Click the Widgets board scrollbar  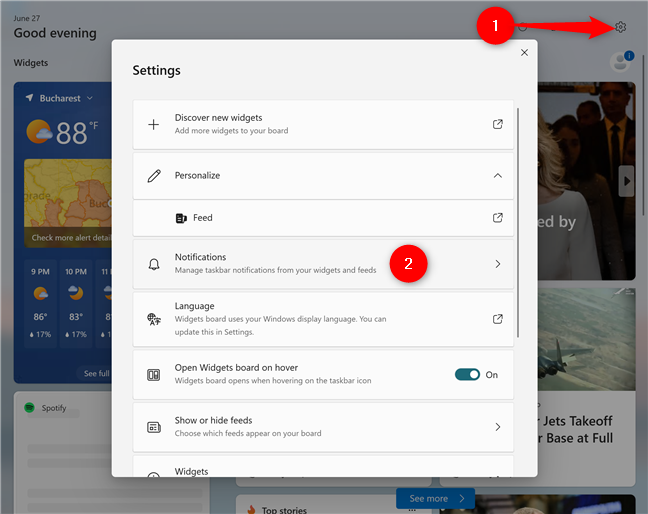pos(643,136)
